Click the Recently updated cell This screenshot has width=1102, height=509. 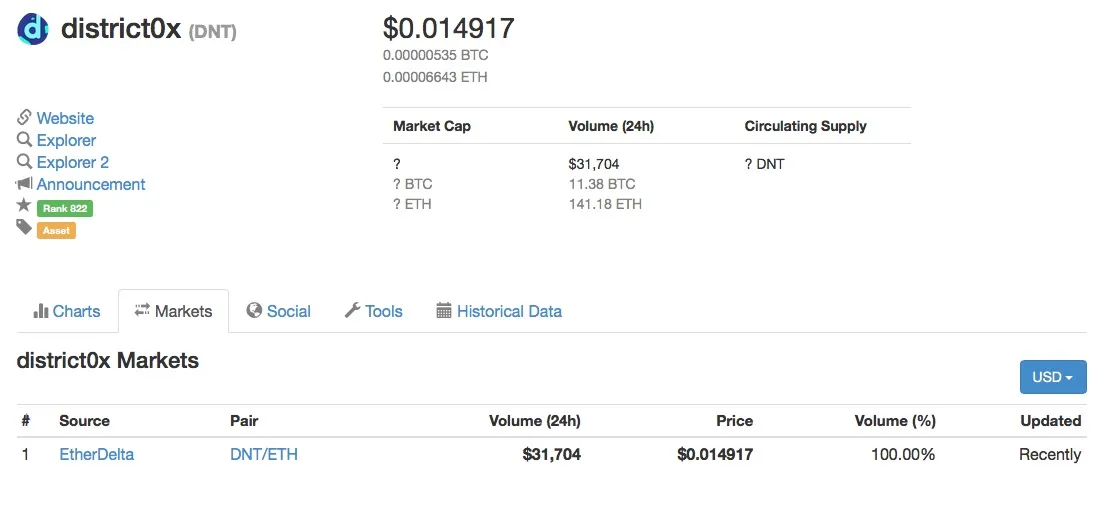pyautogui.click(x=1050, y=454)
